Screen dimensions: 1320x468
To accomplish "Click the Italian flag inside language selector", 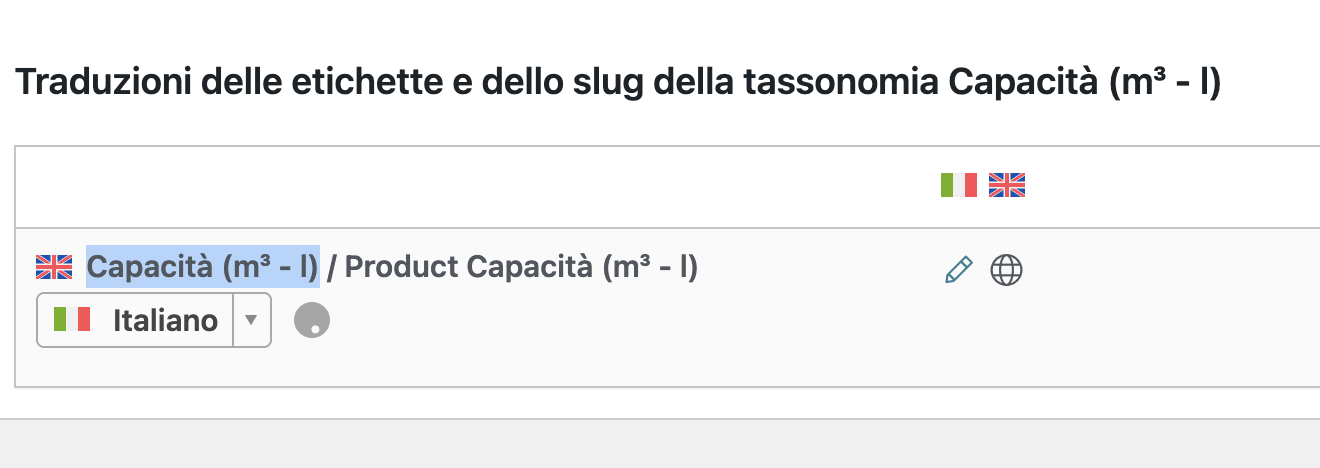I will (72, 320).
